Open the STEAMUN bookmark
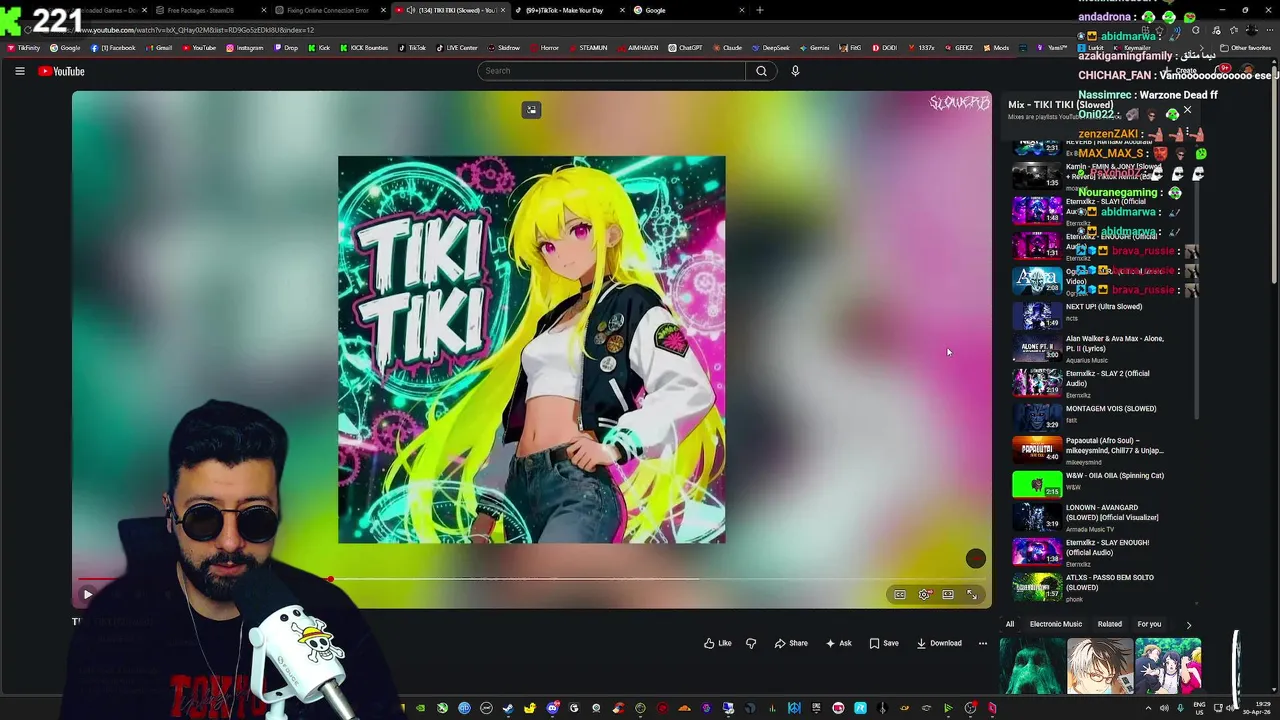Image resolution: width=1280 pixels, height=720 pixels. (x=588, y=48)
